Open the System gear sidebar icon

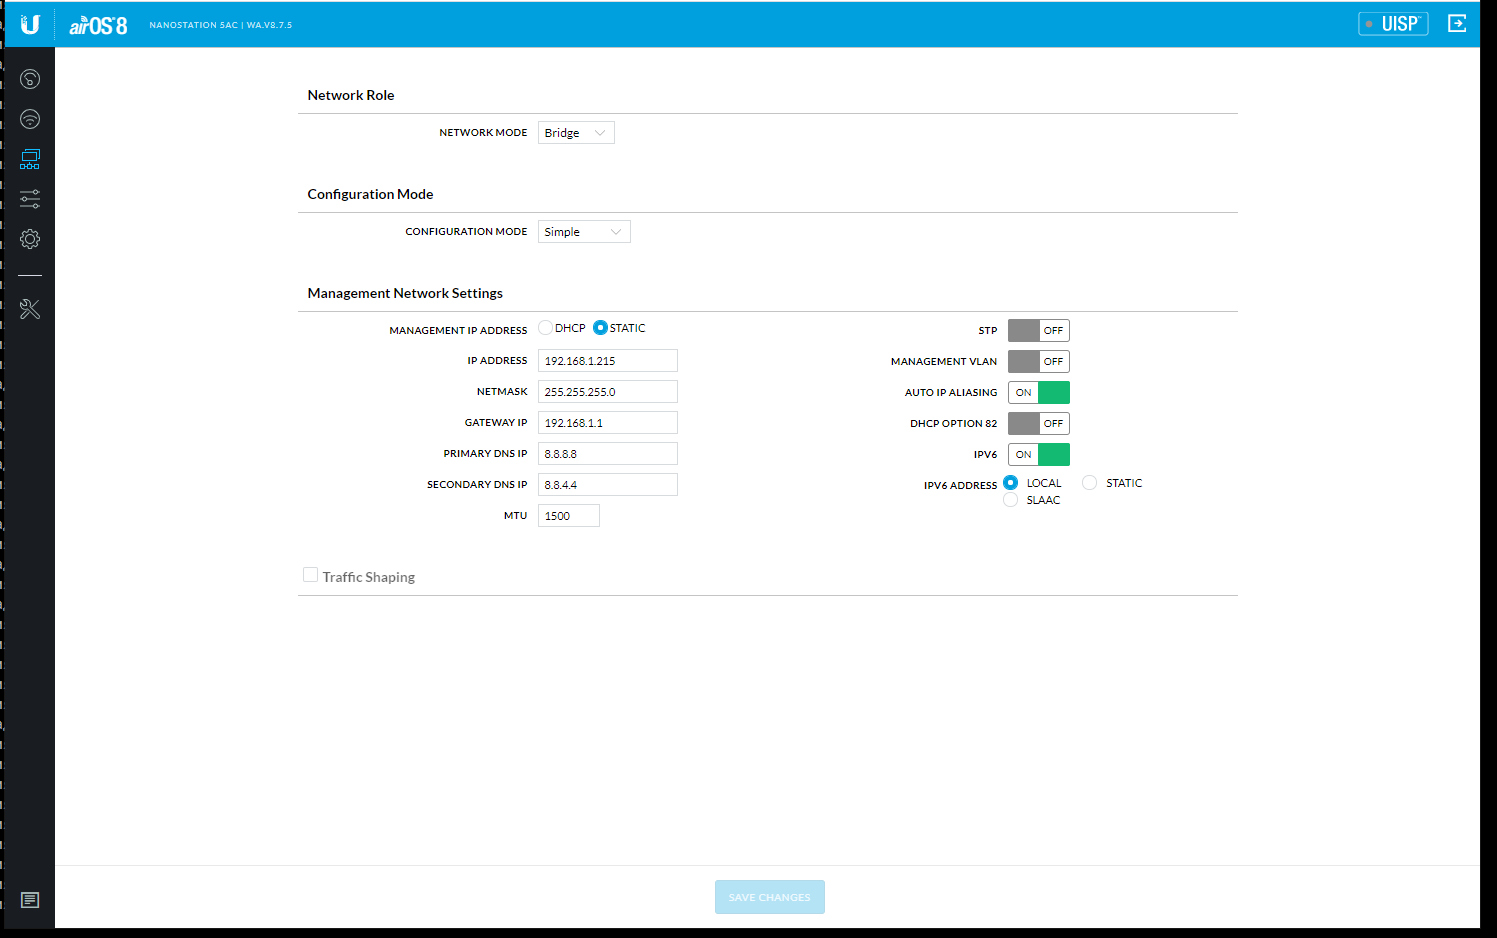pos(30,239)
